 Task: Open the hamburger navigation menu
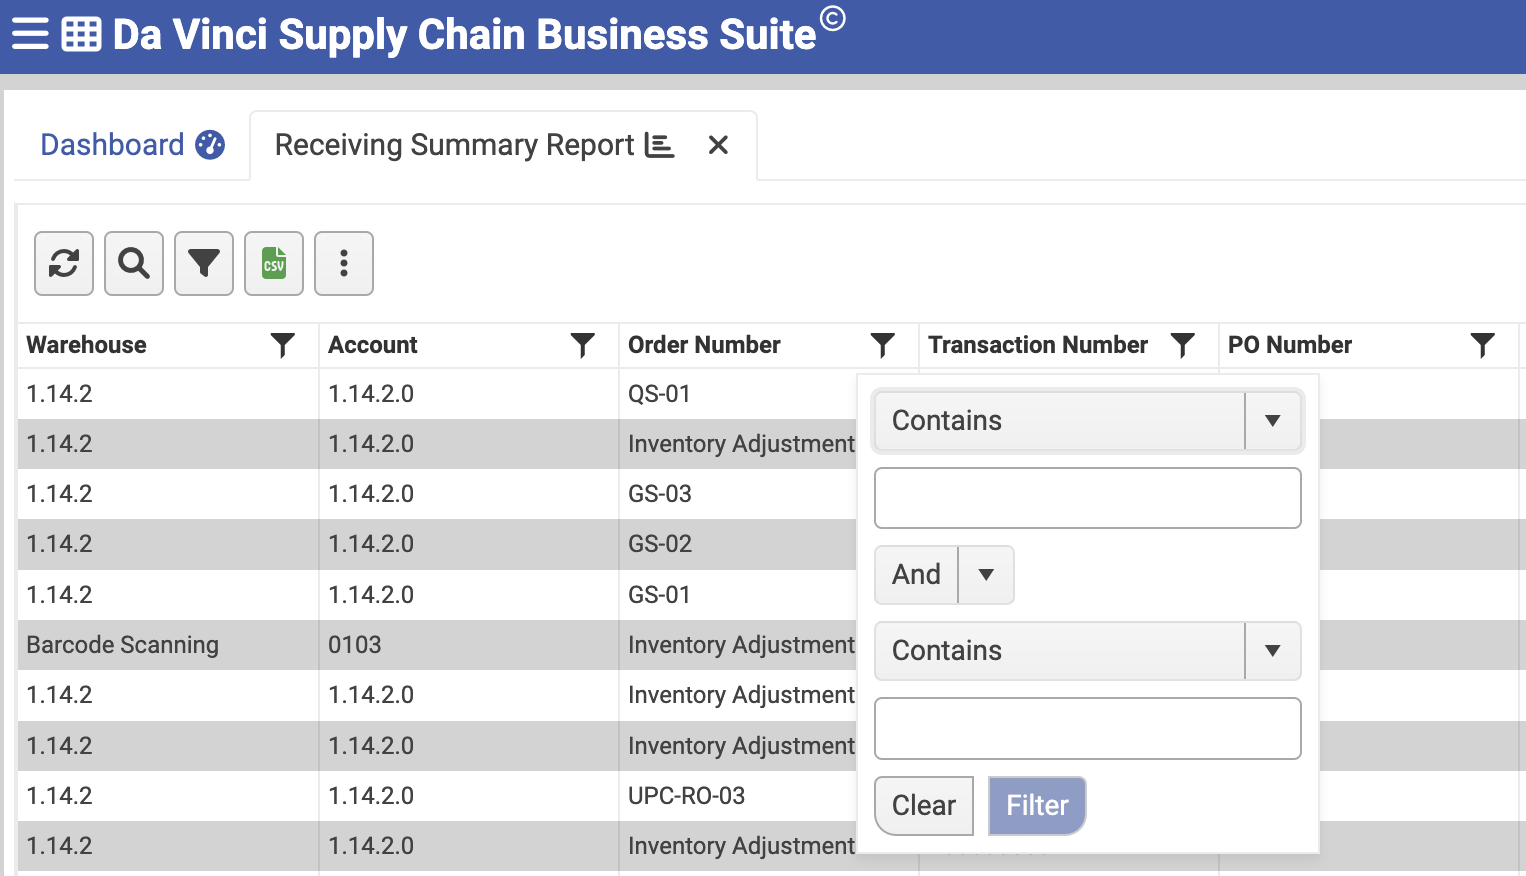tap(30, 34)
